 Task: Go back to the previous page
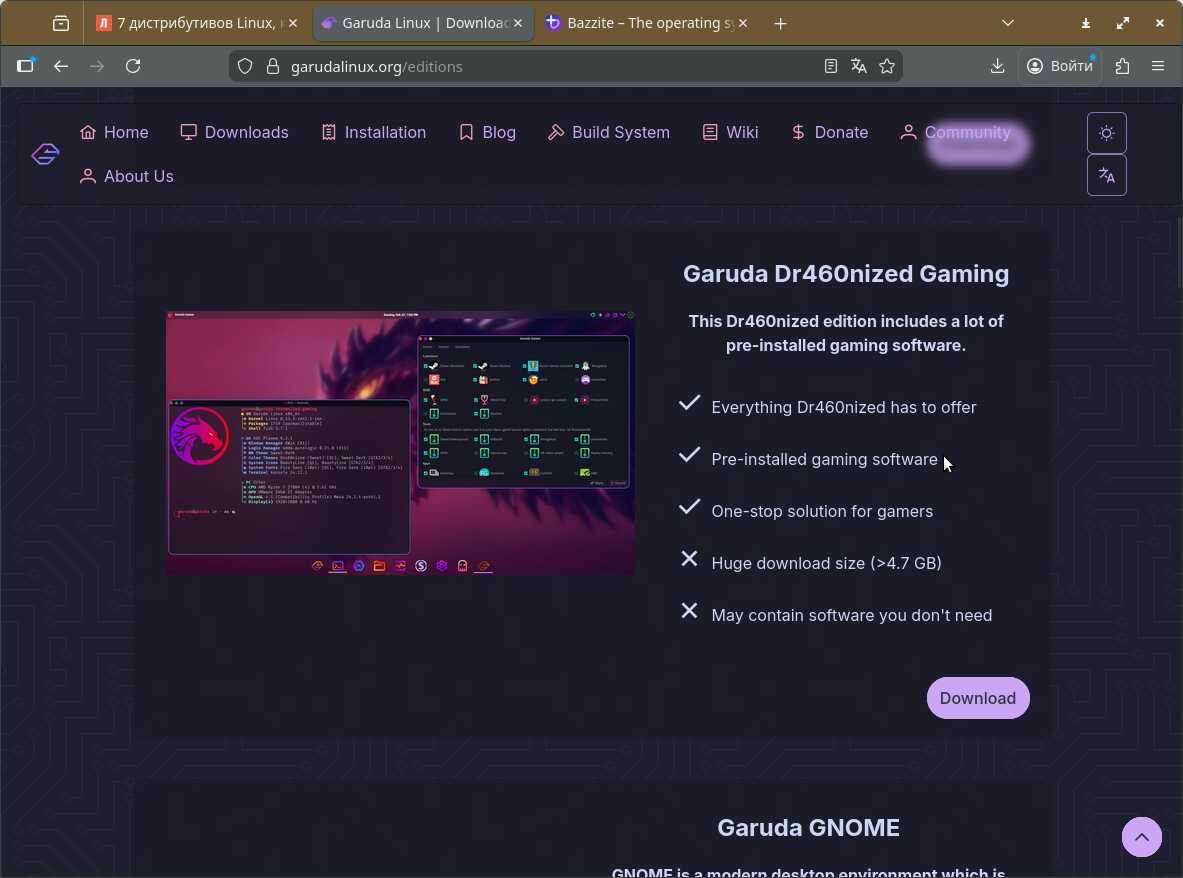click(61, 66)
